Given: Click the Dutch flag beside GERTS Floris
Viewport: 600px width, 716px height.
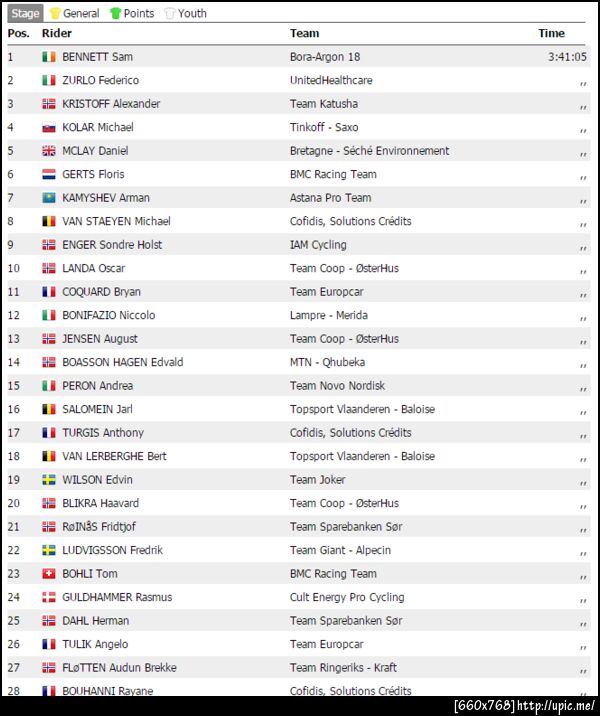Looking at the screenshot, I should pyautogui.click(x=49, y=175).
